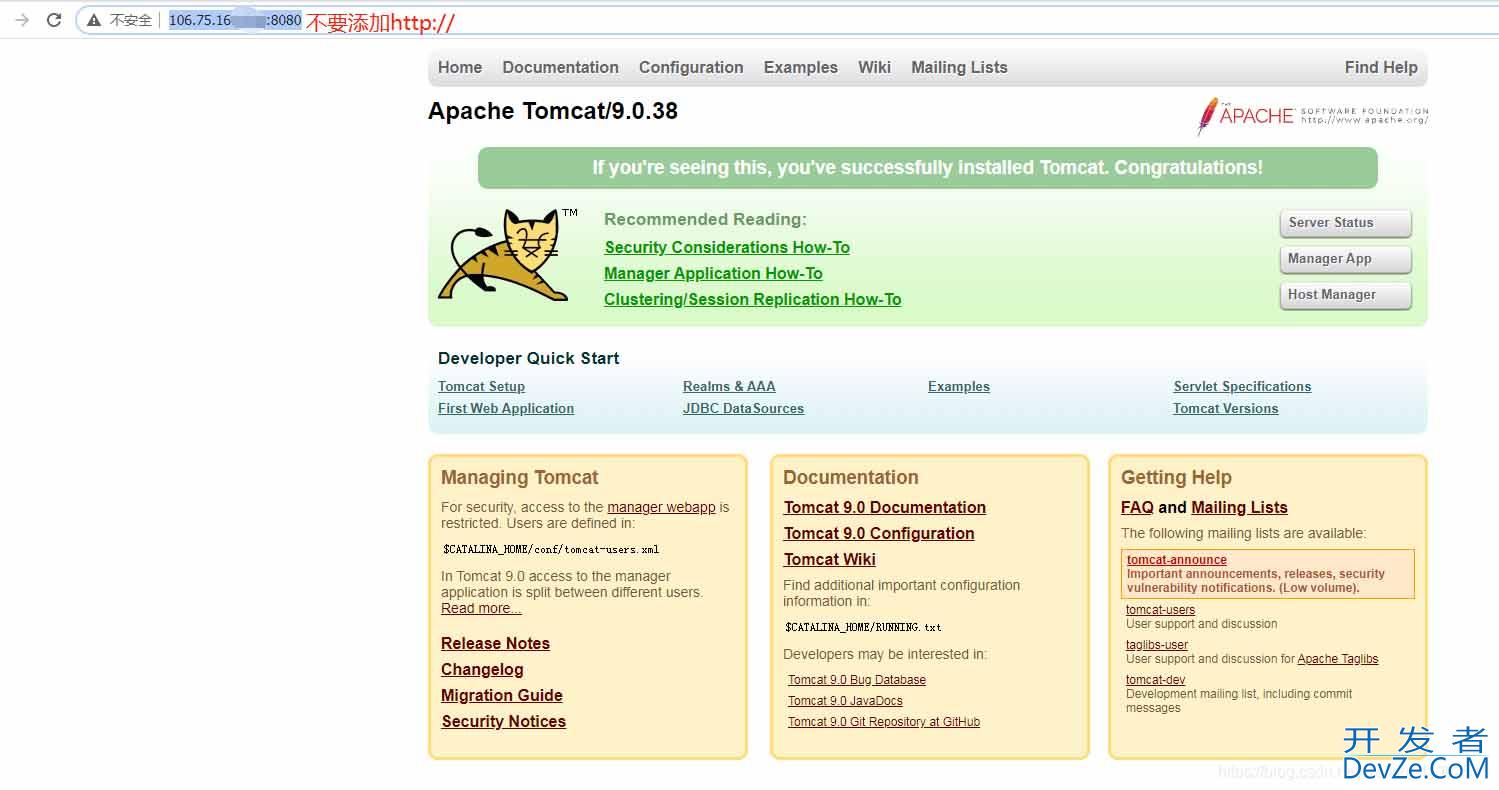Open the Changelog link

(482, 670)
